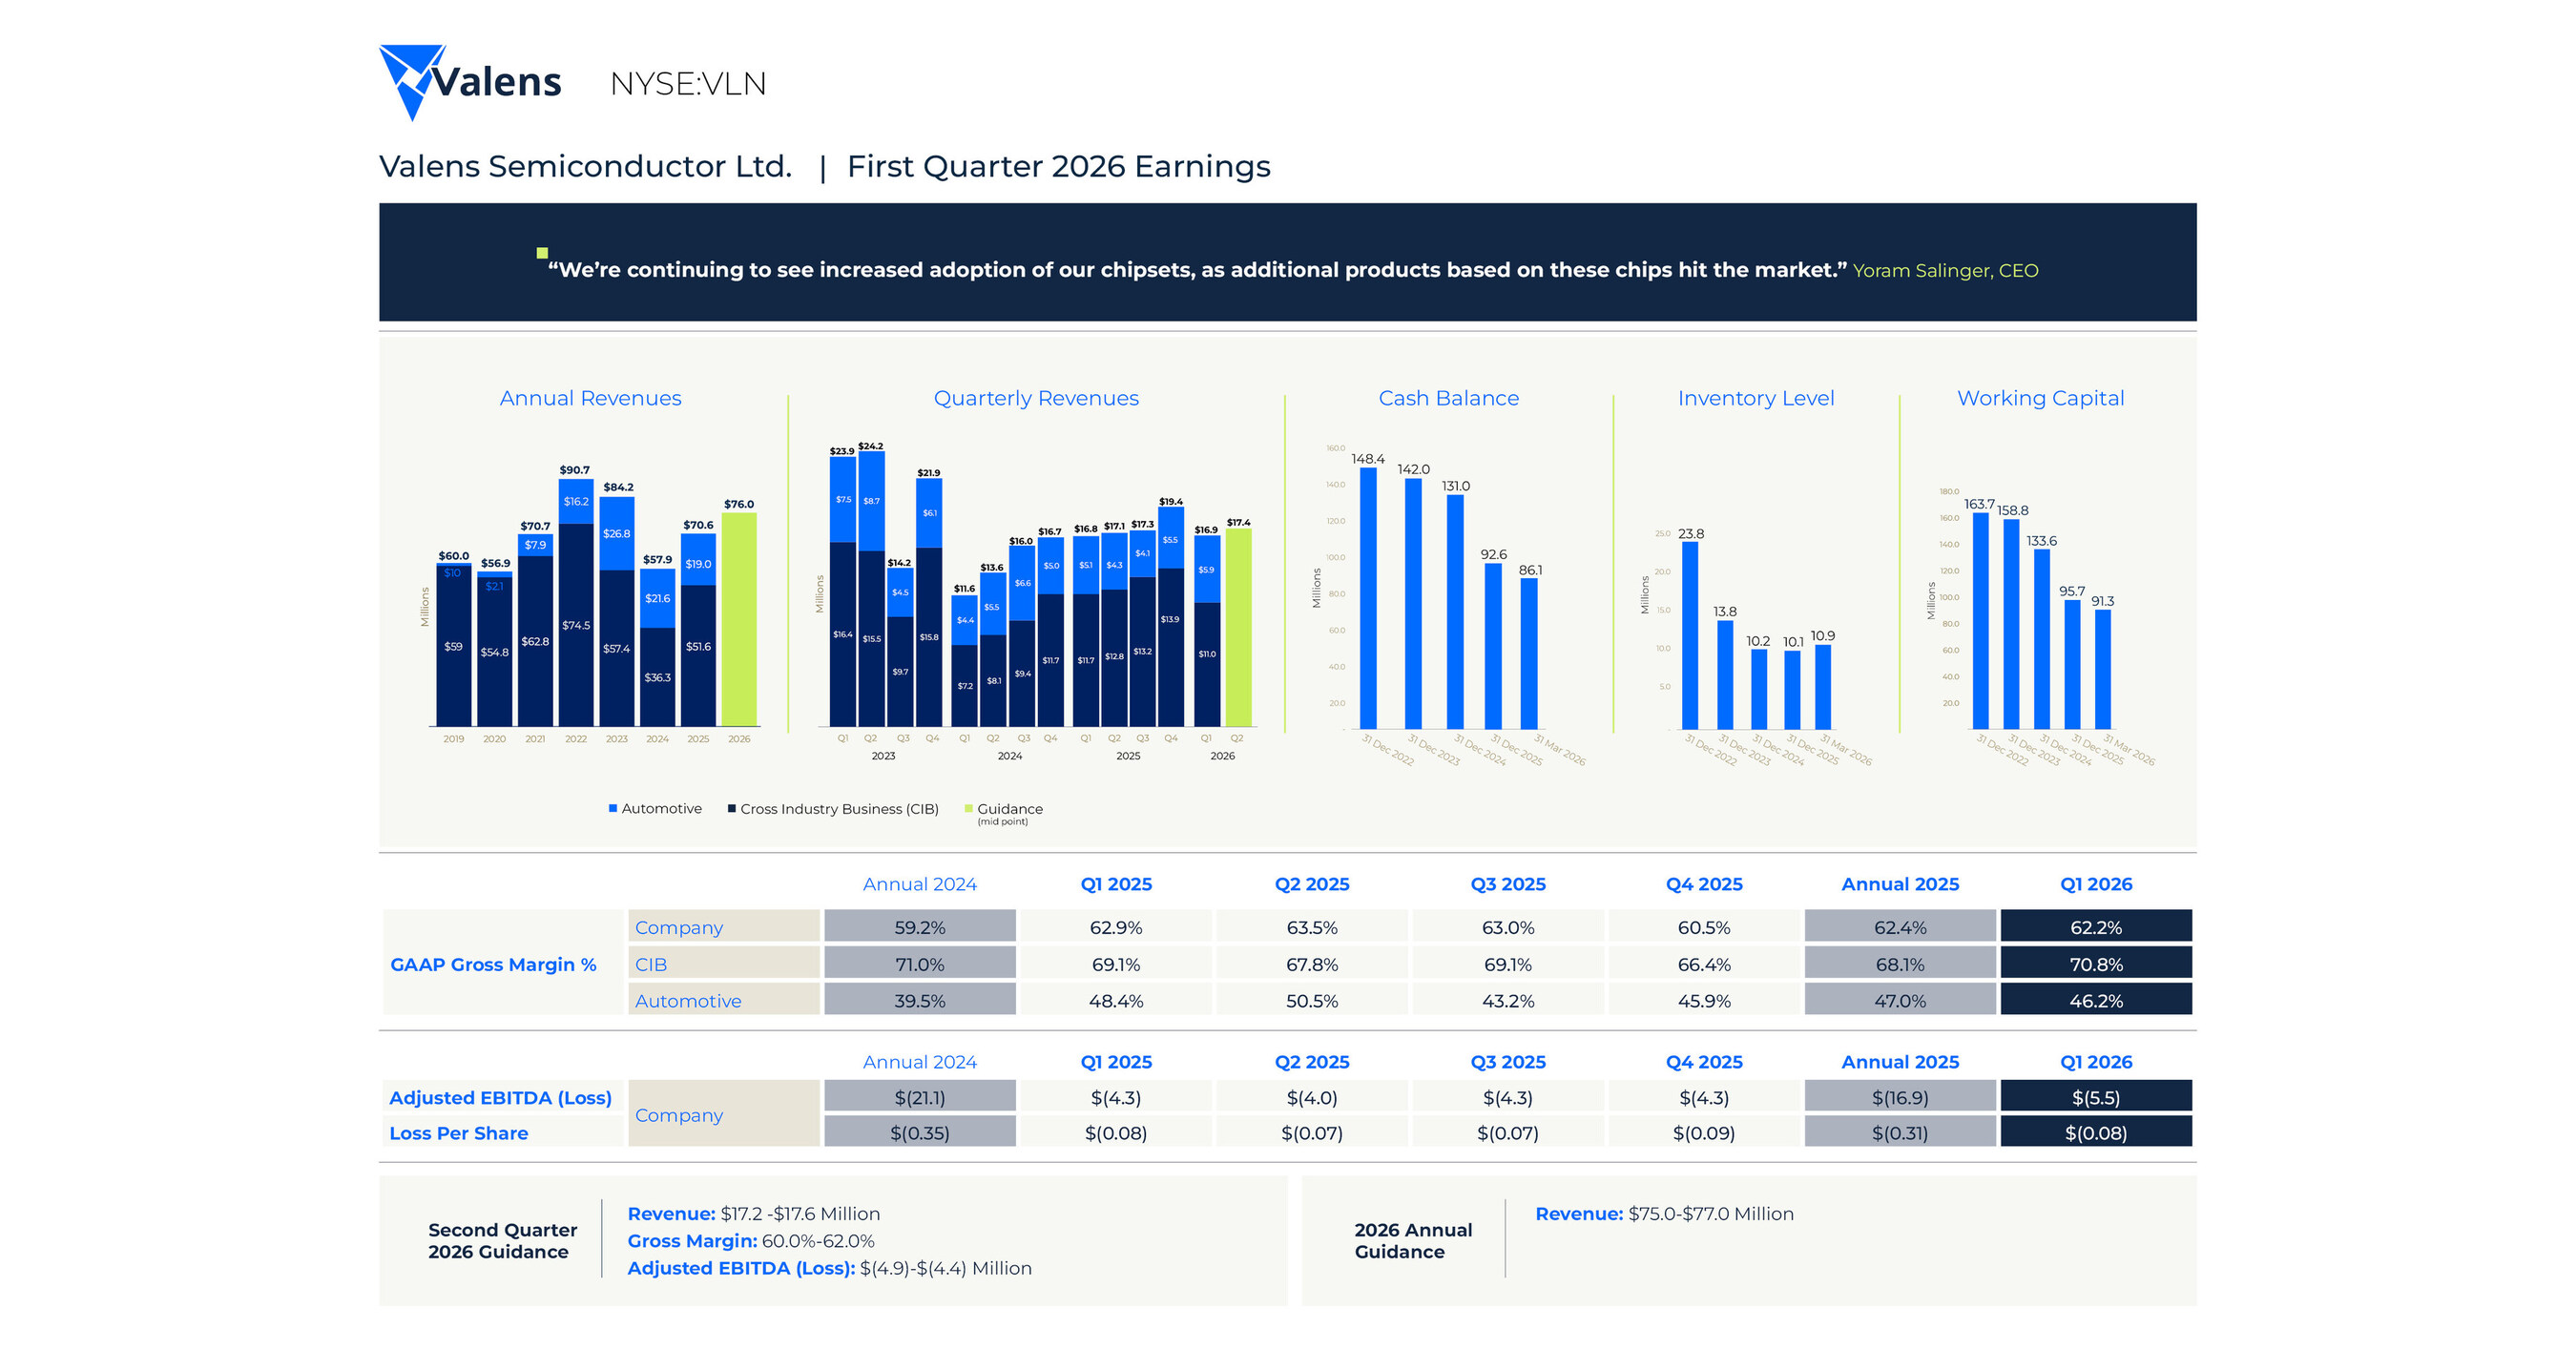Click the $19.4 quarterly revenue label
Image resolution: width=2576 pixels, height=1349 pixels.
[x=1171, y=502]
